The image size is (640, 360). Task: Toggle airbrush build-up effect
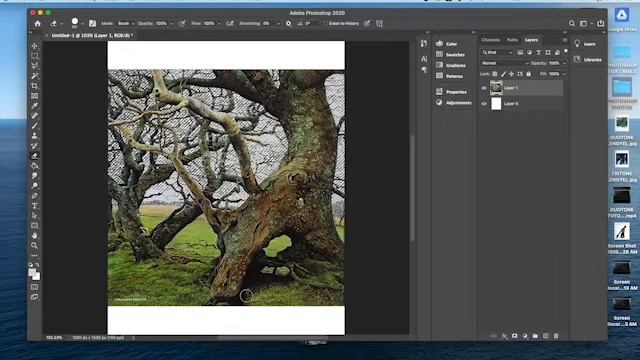(x=230, y=24)
